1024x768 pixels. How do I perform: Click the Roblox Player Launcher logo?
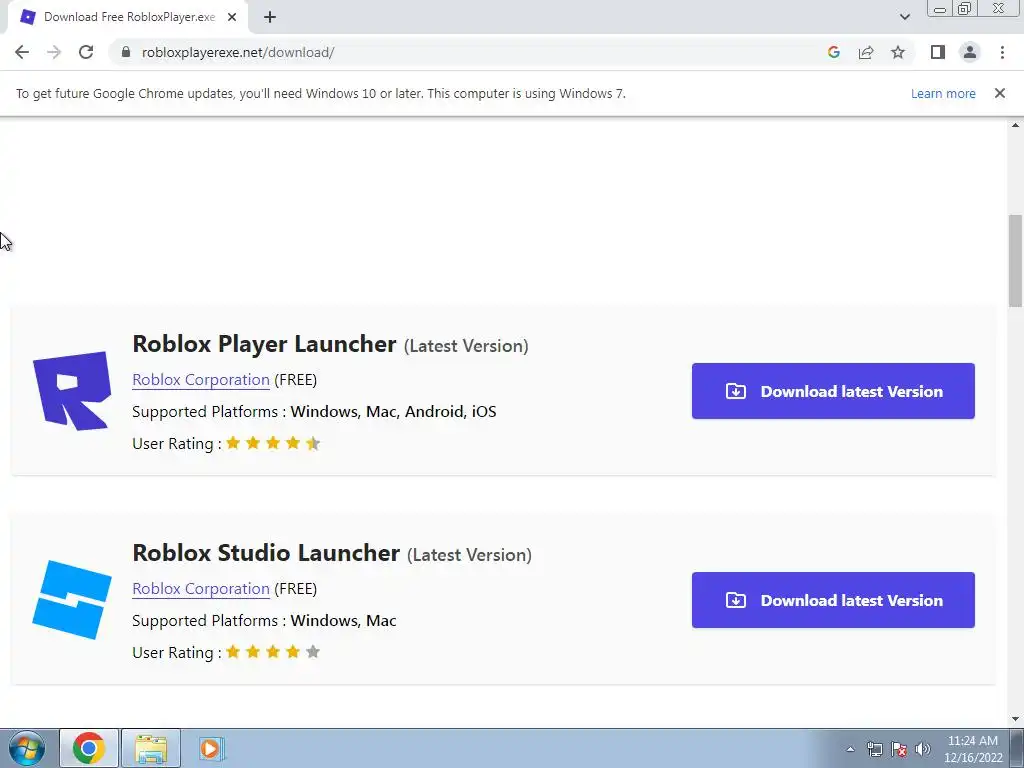(72, 391)
